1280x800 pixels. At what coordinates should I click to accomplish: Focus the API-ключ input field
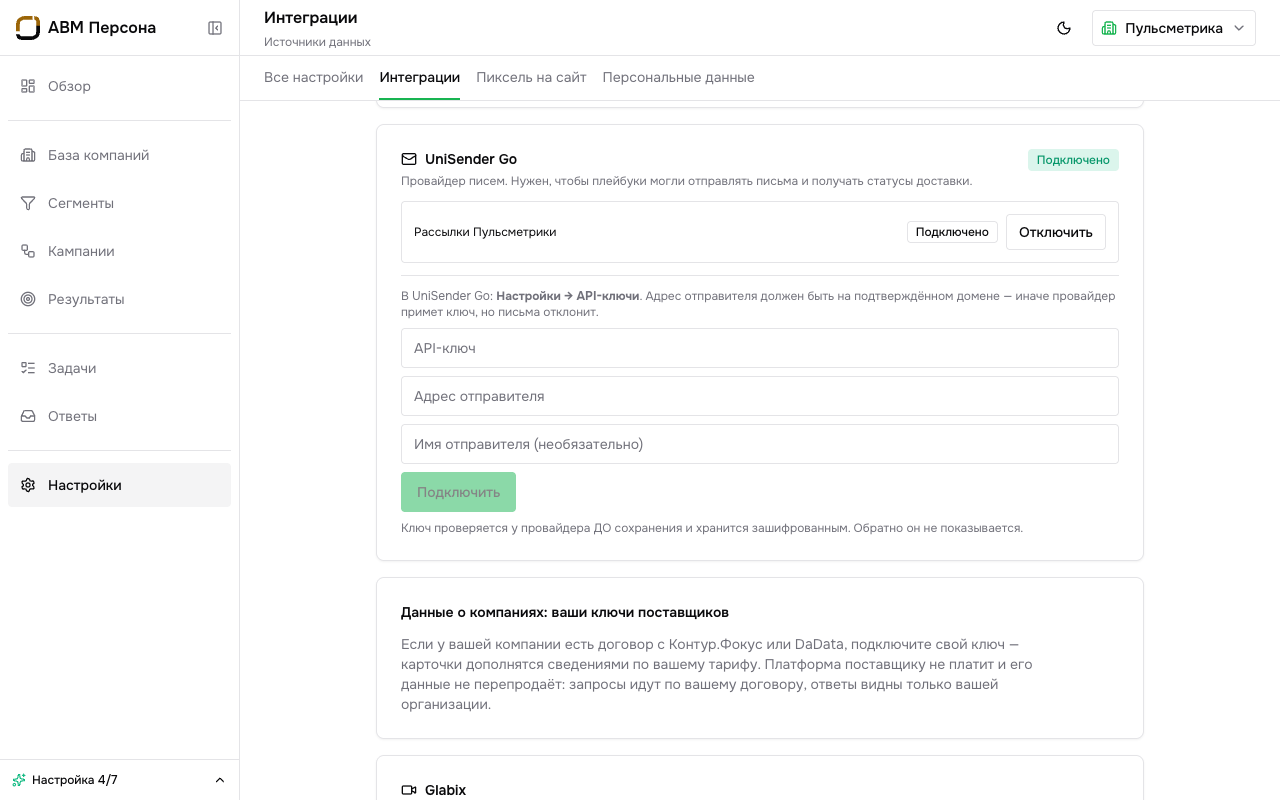pos(760,348)
